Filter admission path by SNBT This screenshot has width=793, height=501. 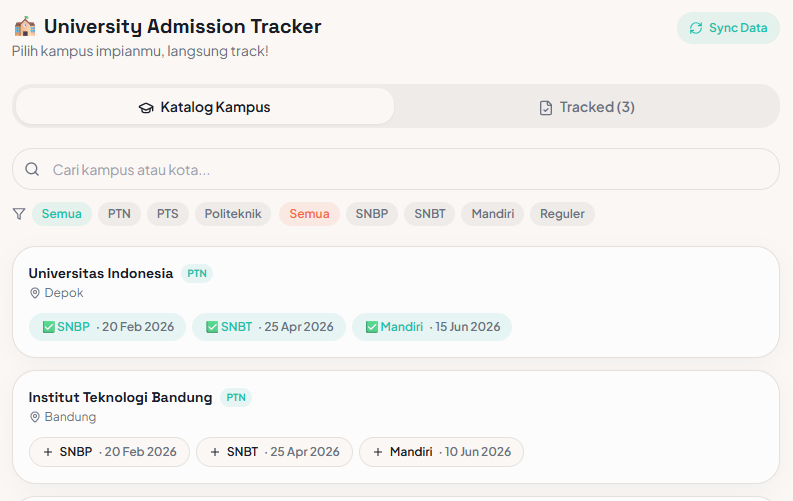tap(430, 214)
